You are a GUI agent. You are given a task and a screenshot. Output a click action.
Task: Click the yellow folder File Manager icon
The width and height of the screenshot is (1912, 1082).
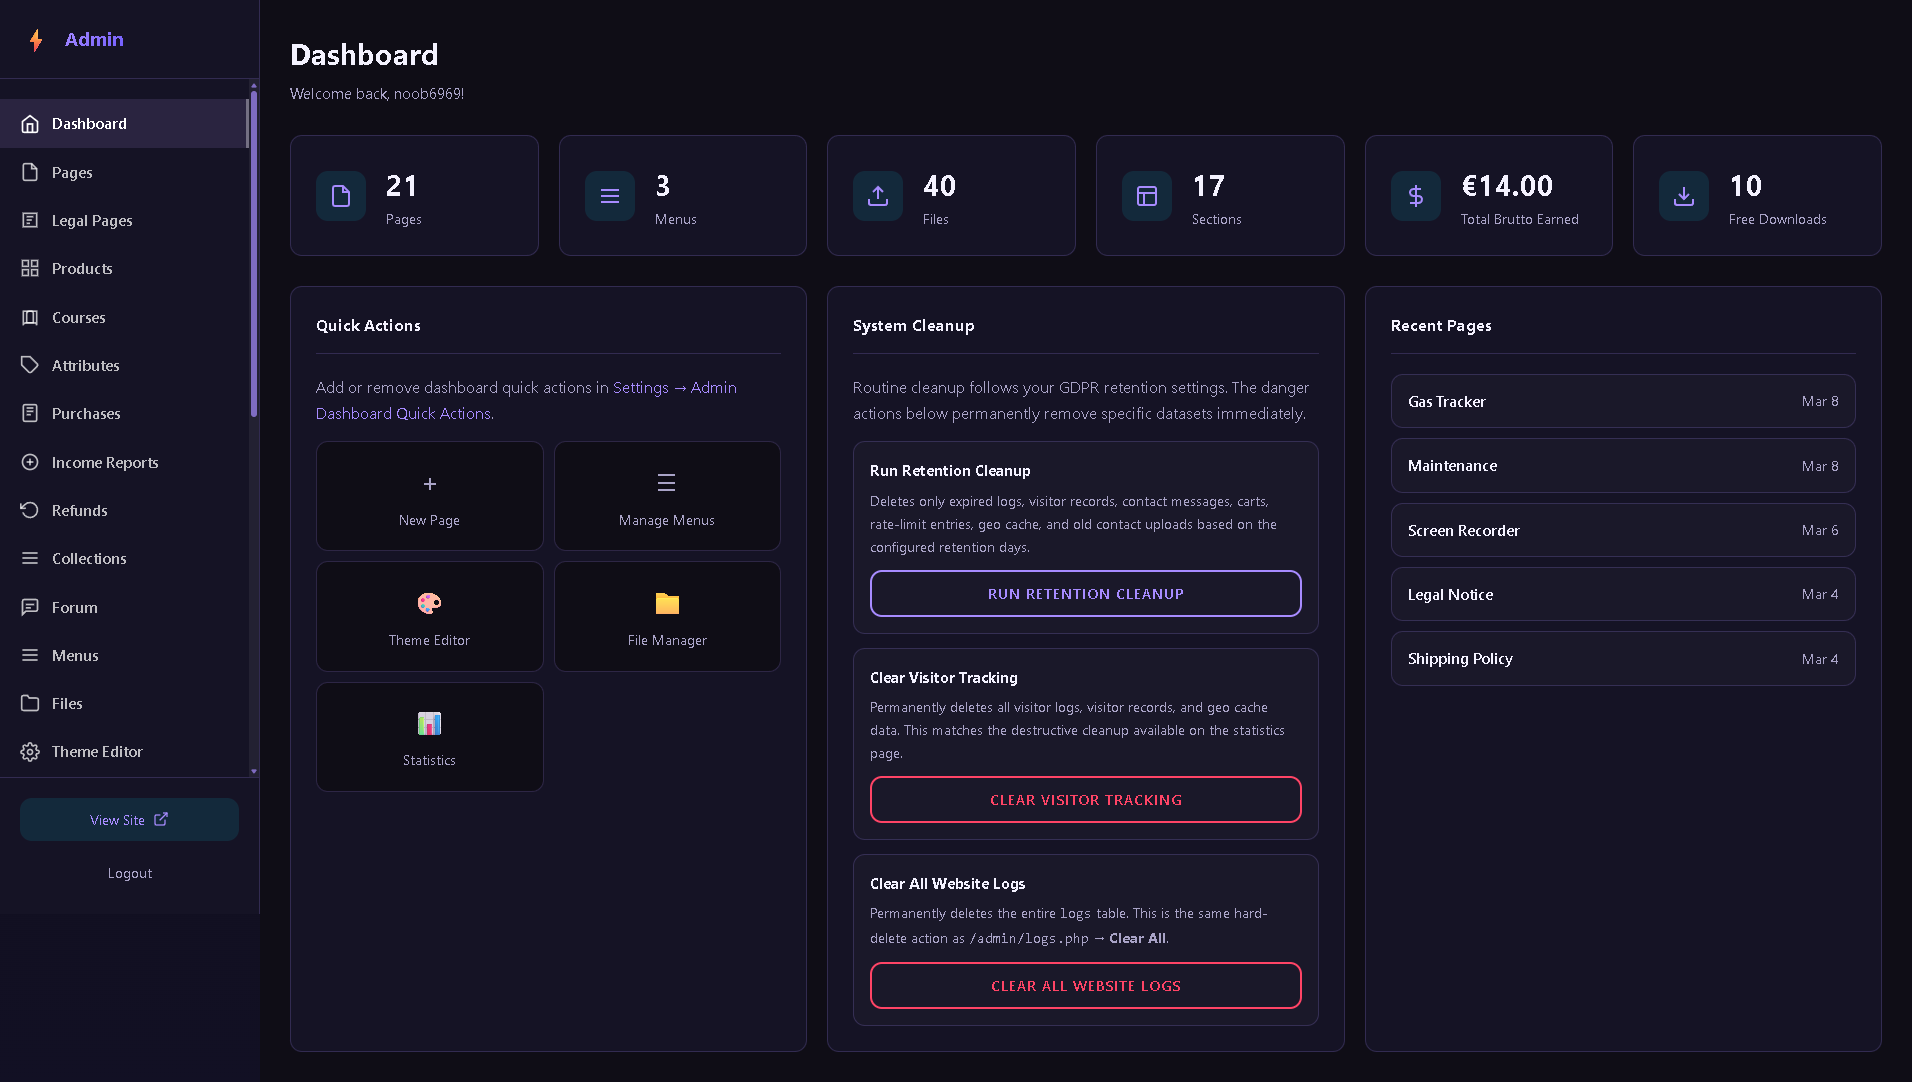coord(667,603)
